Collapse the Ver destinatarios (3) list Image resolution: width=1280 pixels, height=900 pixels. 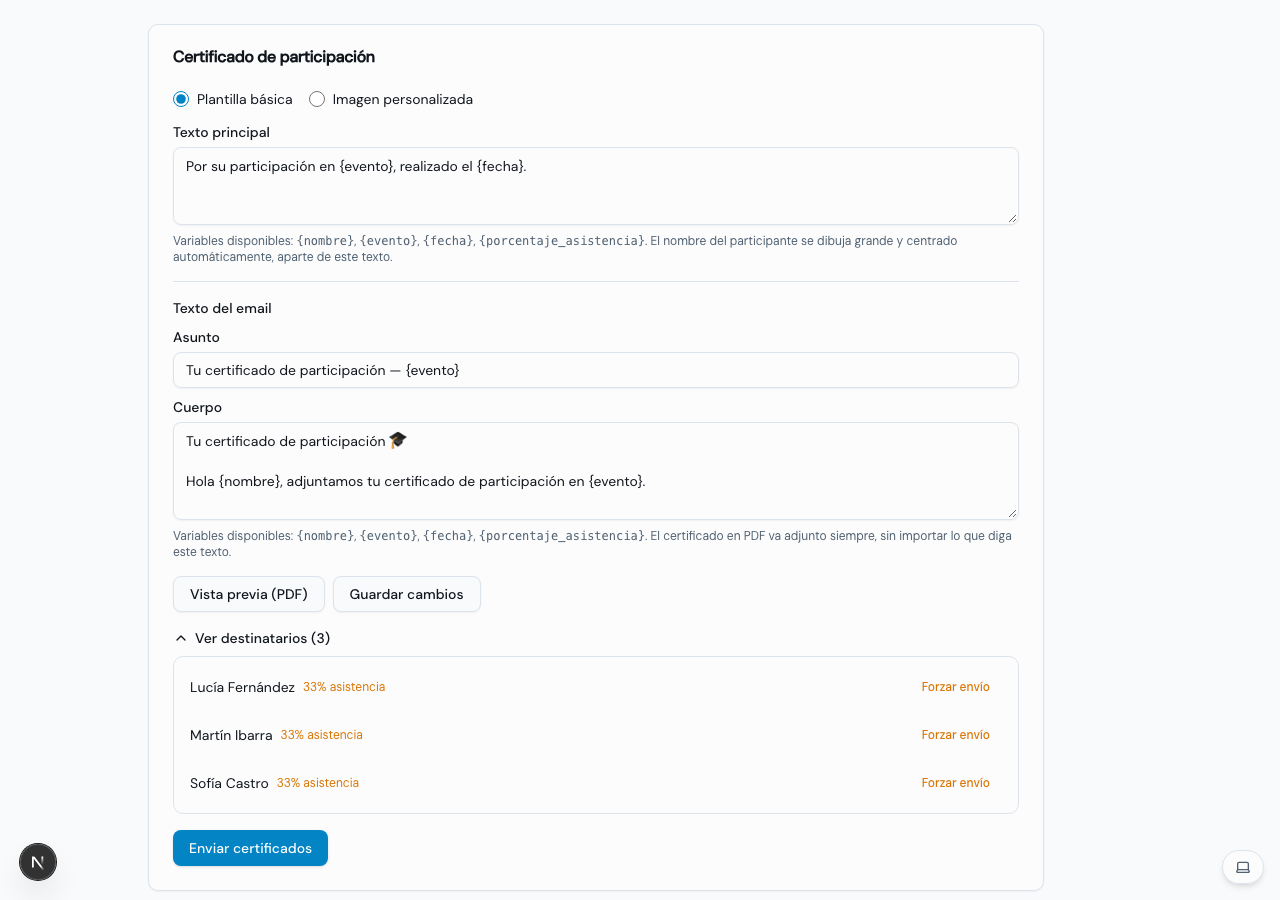252,638
